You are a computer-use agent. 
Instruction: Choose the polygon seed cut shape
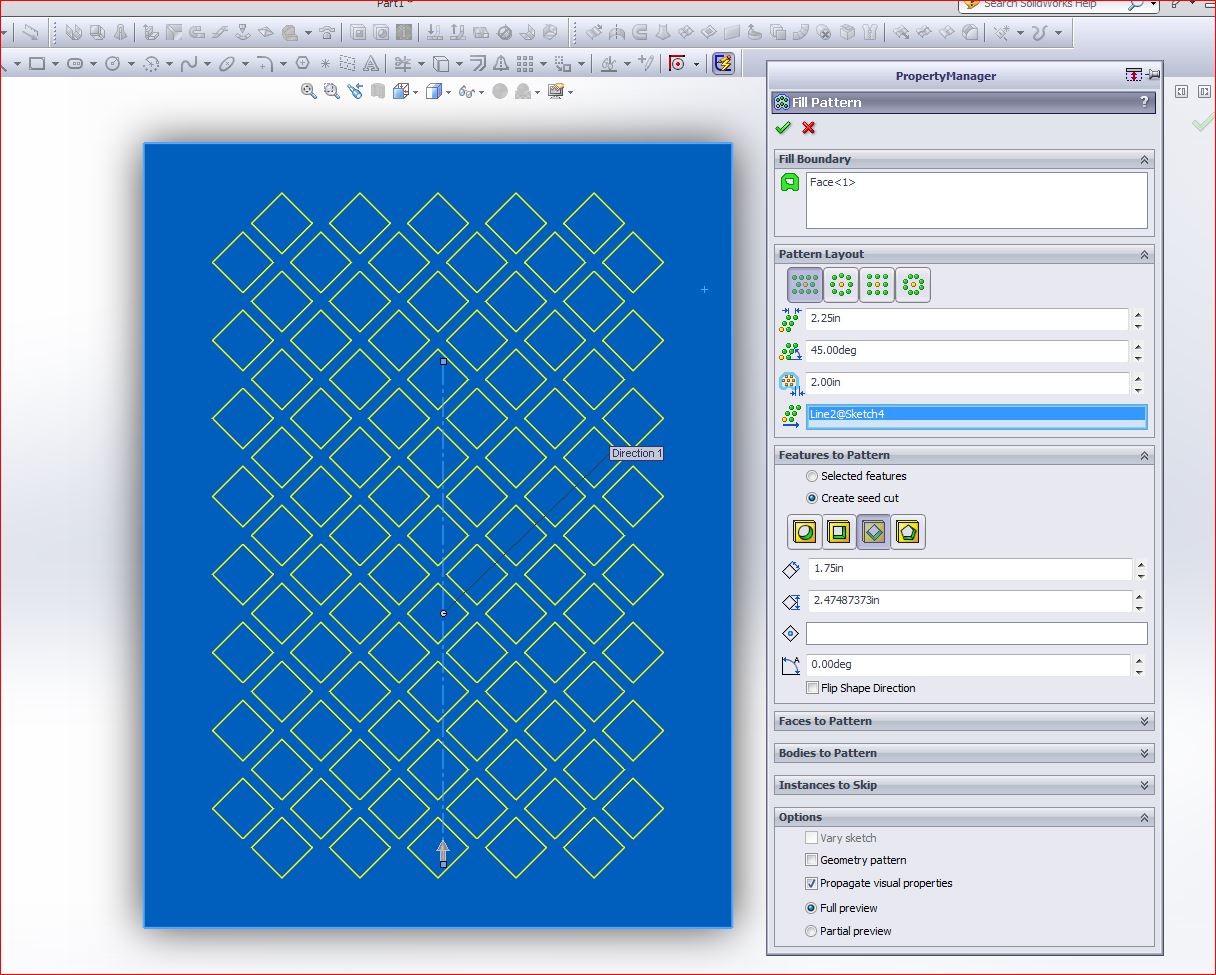point(908,533)
